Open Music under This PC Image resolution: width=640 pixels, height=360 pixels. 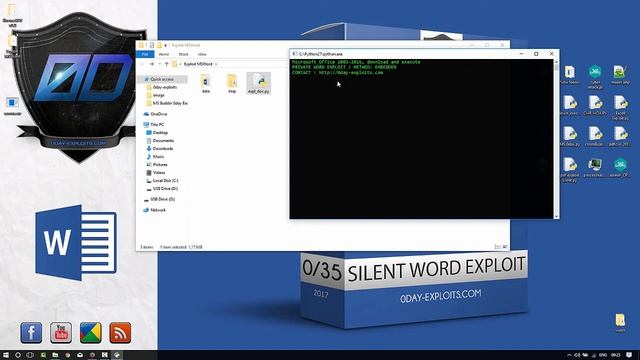[x=158, y=157]
